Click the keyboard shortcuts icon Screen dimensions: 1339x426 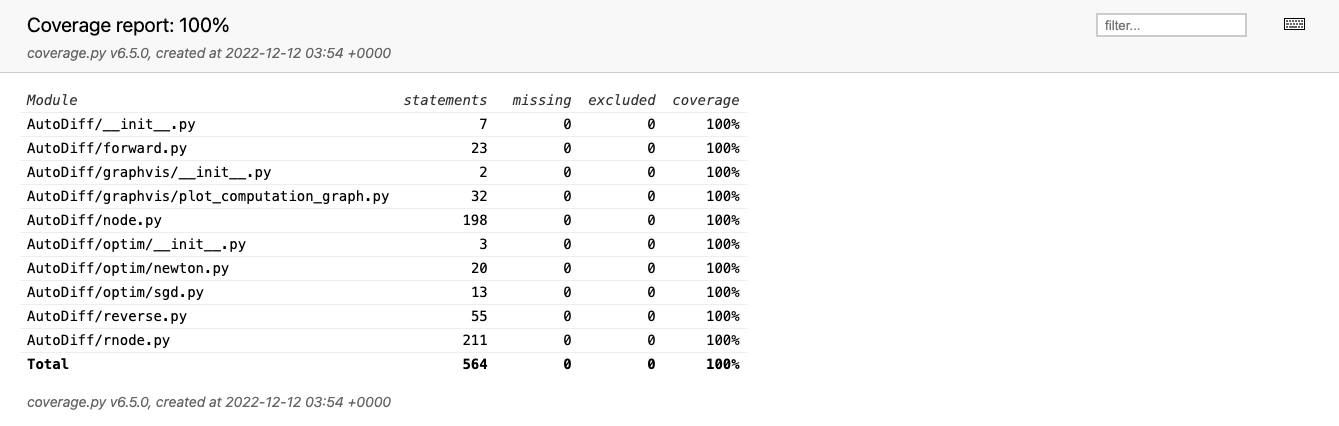tap(1294, 25)
